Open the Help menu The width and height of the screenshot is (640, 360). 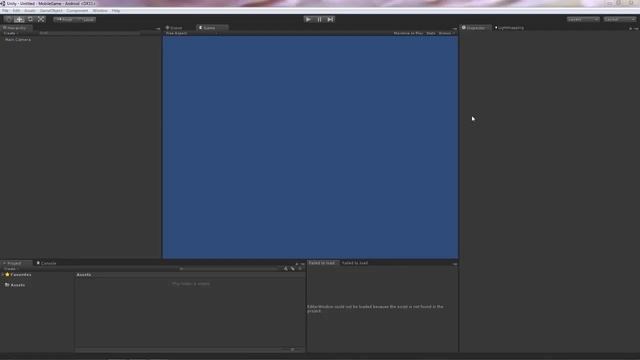(116, 11)
